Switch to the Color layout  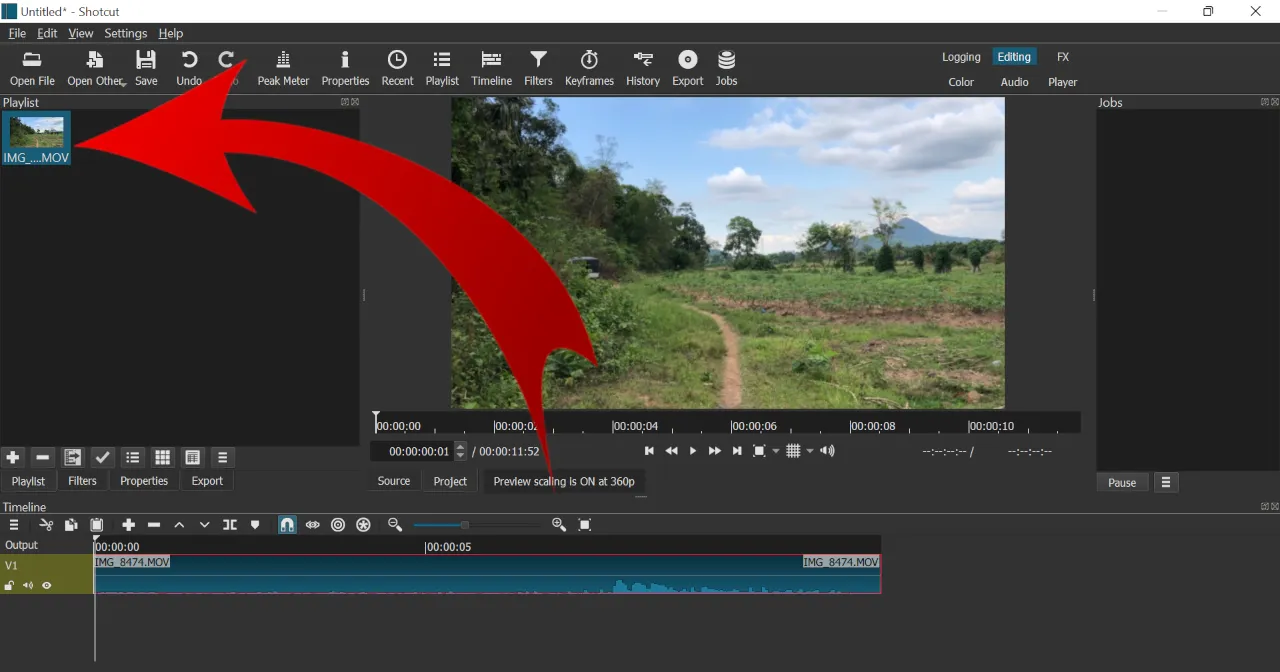[961, 82]
